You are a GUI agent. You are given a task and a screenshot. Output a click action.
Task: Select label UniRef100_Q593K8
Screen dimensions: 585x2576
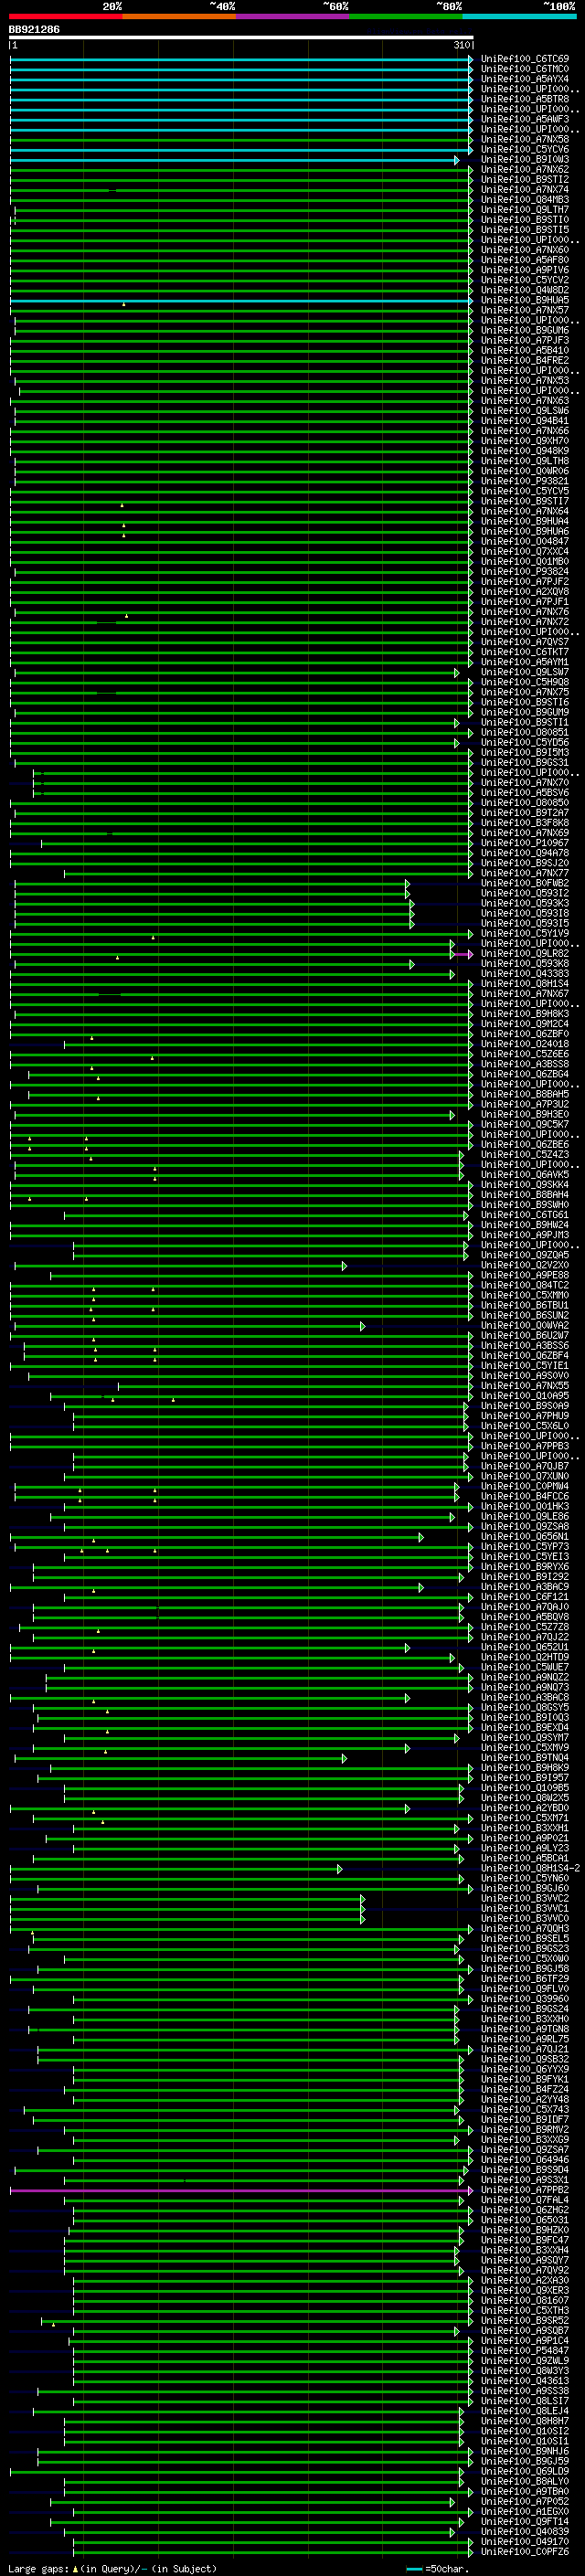point(525,964)
